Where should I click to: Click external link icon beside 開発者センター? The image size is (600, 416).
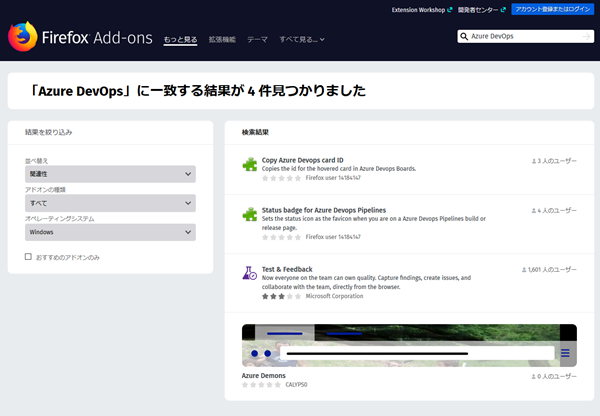(503, 10)
